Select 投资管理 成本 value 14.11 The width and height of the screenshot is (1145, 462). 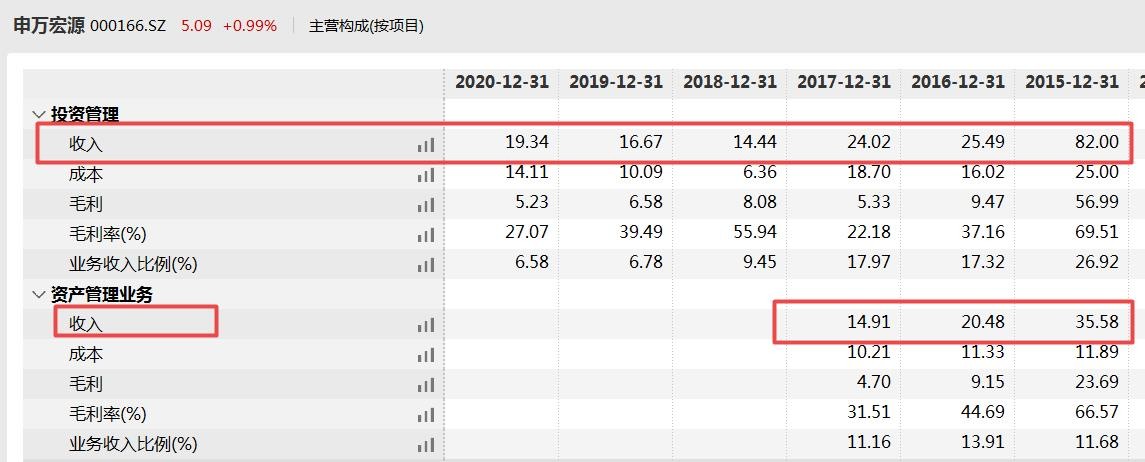click(527, 172)
